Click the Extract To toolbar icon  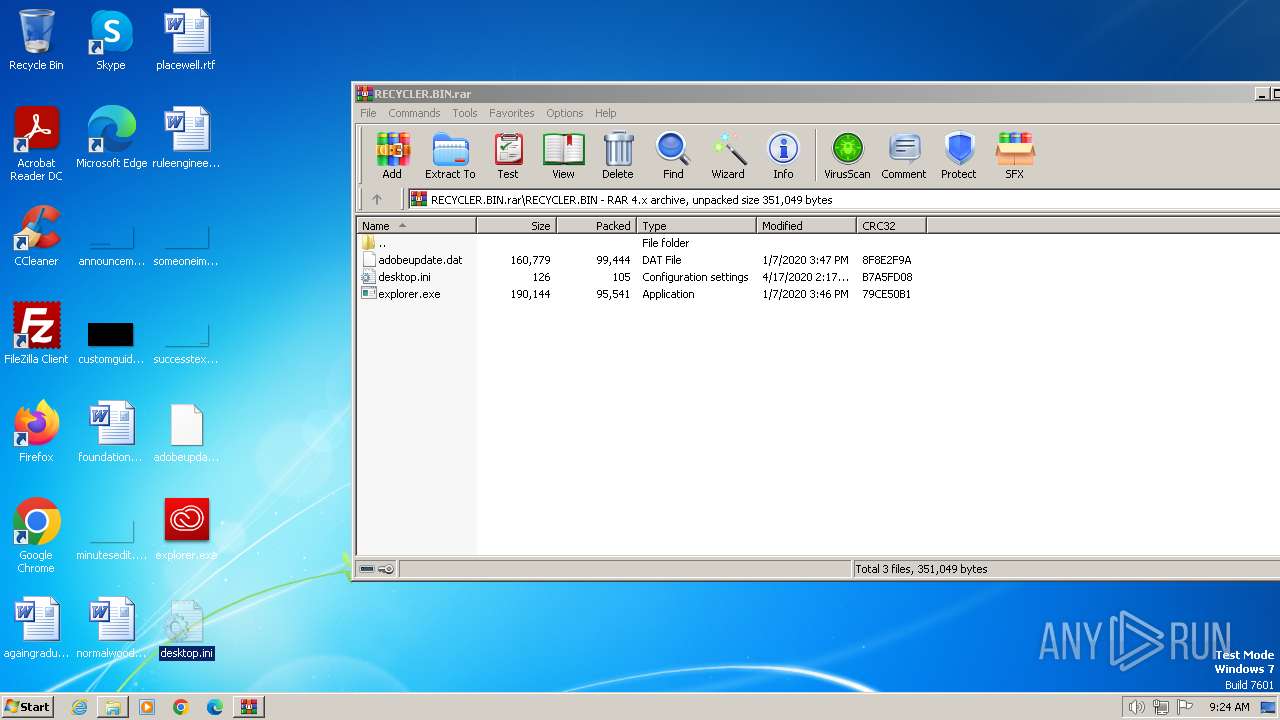pyautogui.click(x=450, y=156)
